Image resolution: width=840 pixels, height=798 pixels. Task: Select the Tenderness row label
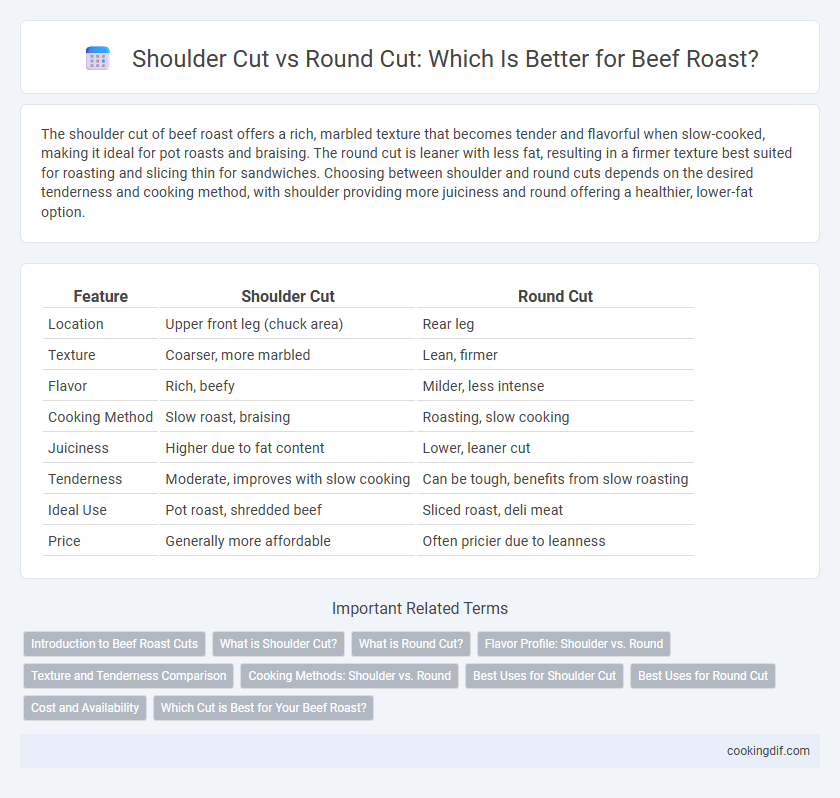pos(85,479)
